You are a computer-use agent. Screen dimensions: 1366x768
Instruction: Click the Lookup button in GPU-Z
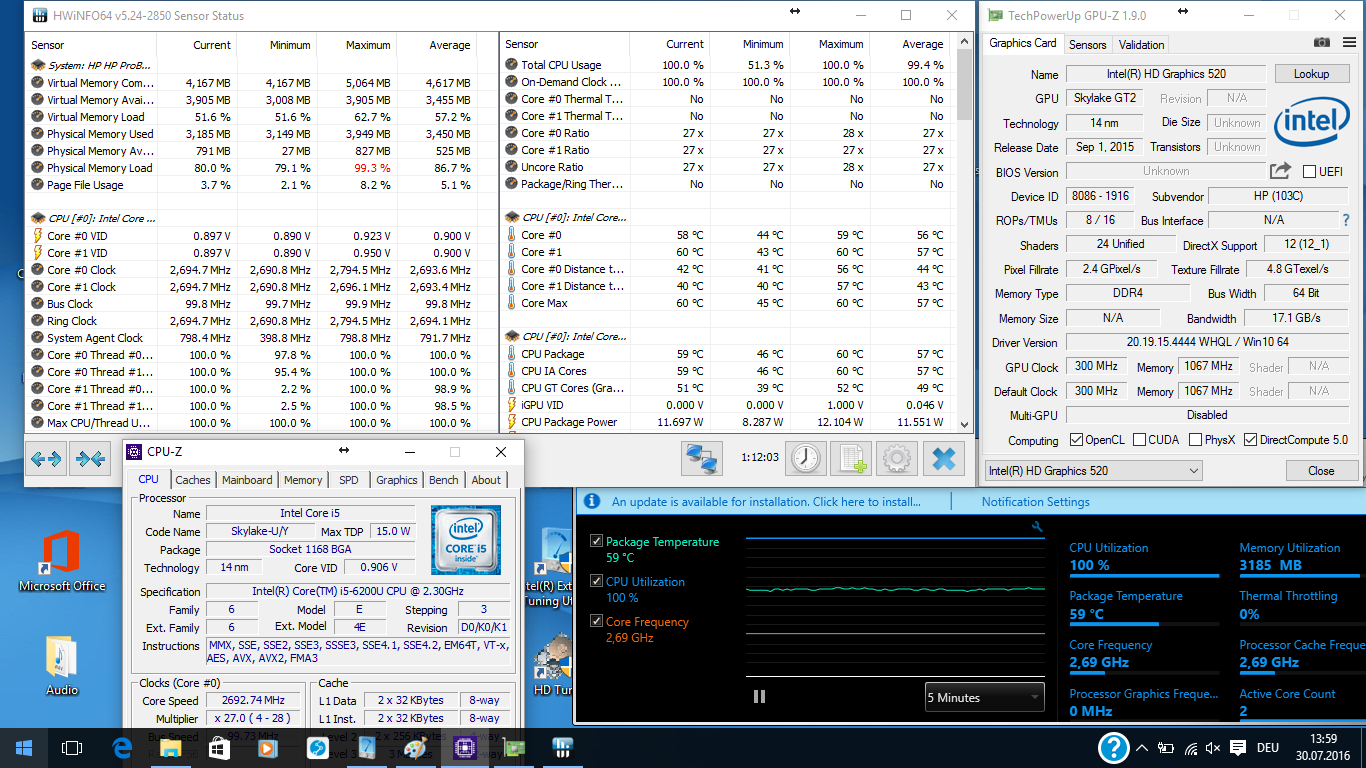[x=1311, y=74]
